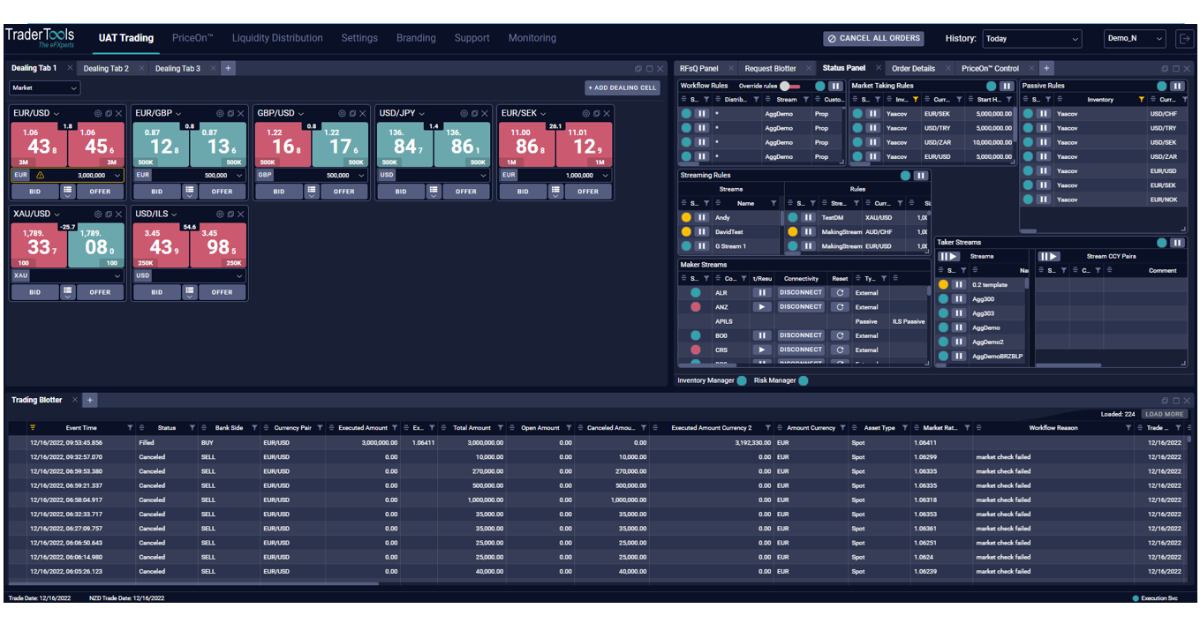Disconnect the ALR maker stream
Viewport: 1200px width, 628px height.
point(801,293)
